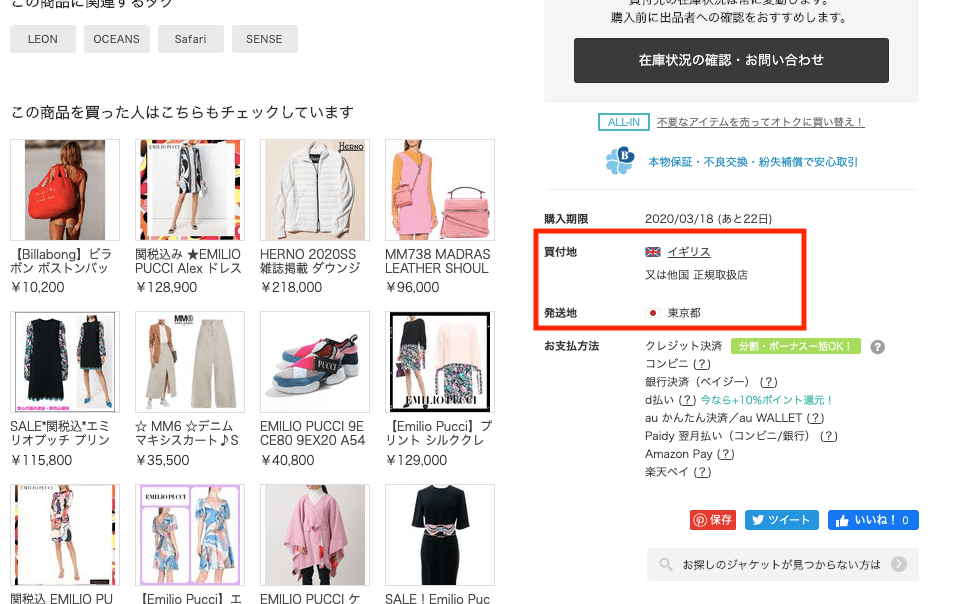Open the 銀行決済（ペイジー） help (?) link

[x=768, y=382]
